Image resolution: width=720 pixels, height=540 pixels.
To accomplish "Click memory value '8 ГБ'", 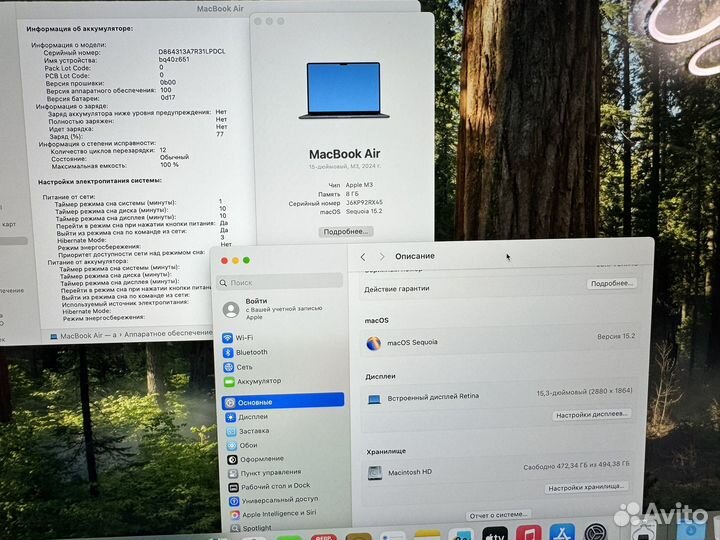I will click(352, 194).
